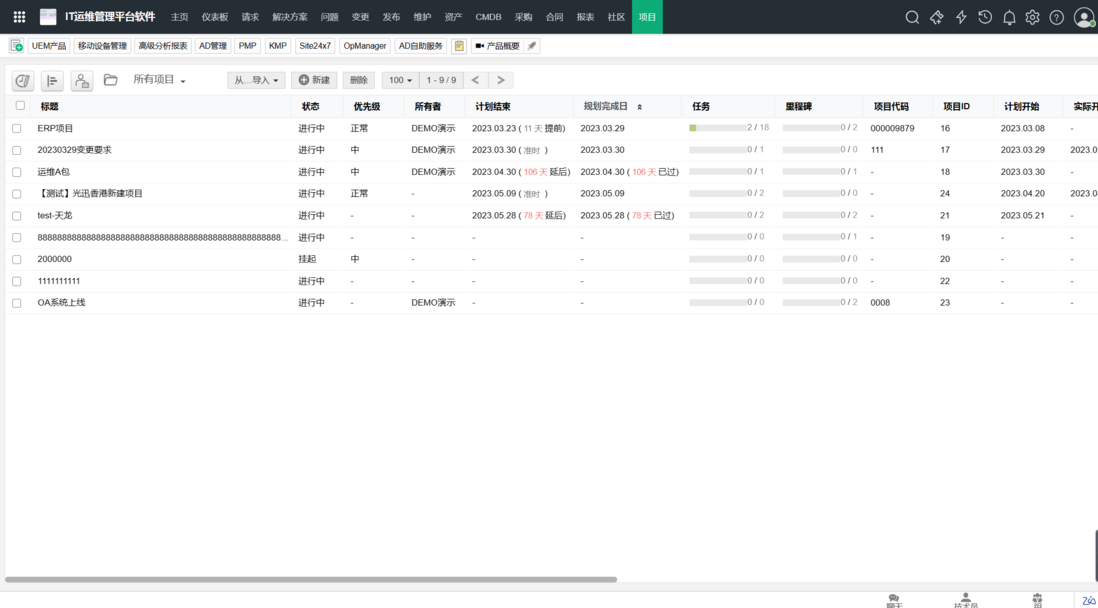Screen dimensions: 1098x608
Task: Check the test-天龙 row checkbox
Action: [17, 216]
